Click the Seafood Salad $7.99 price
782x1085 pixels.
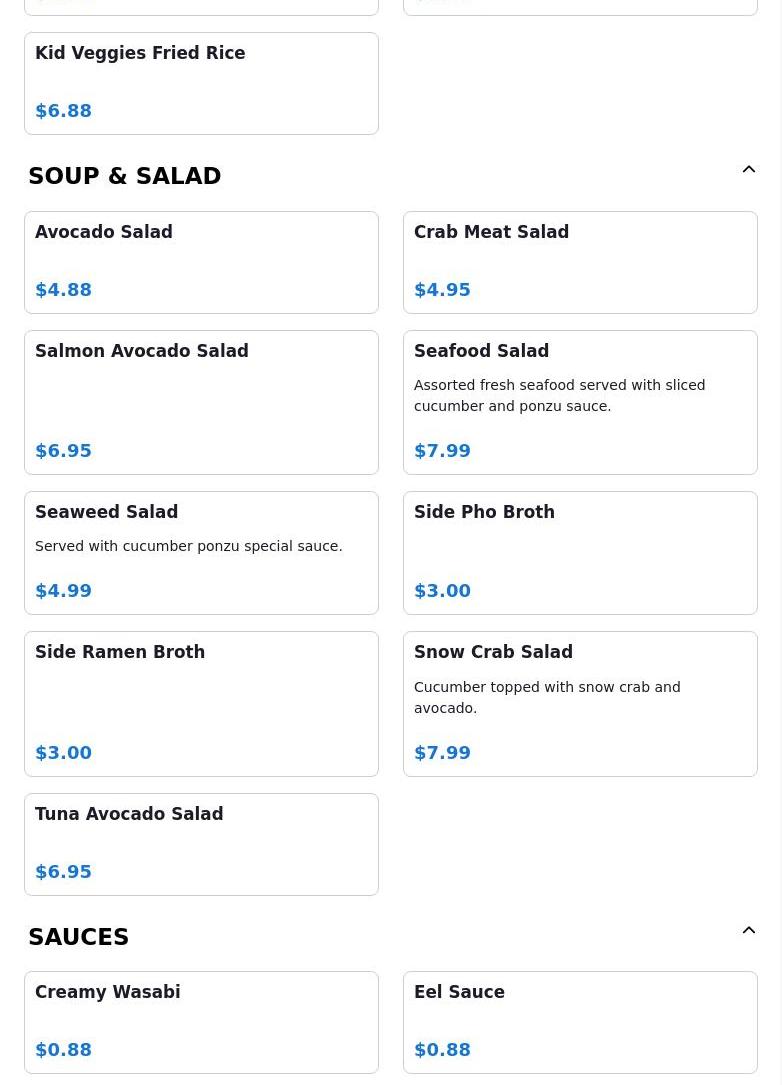point(442,451)
